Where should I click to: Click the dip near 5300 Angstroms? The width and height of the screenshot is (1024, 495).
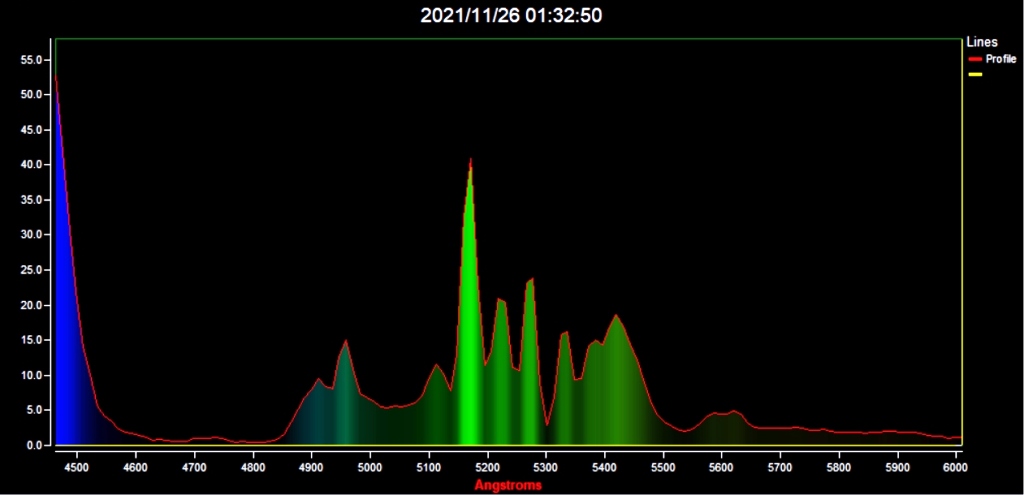(547, 424)
